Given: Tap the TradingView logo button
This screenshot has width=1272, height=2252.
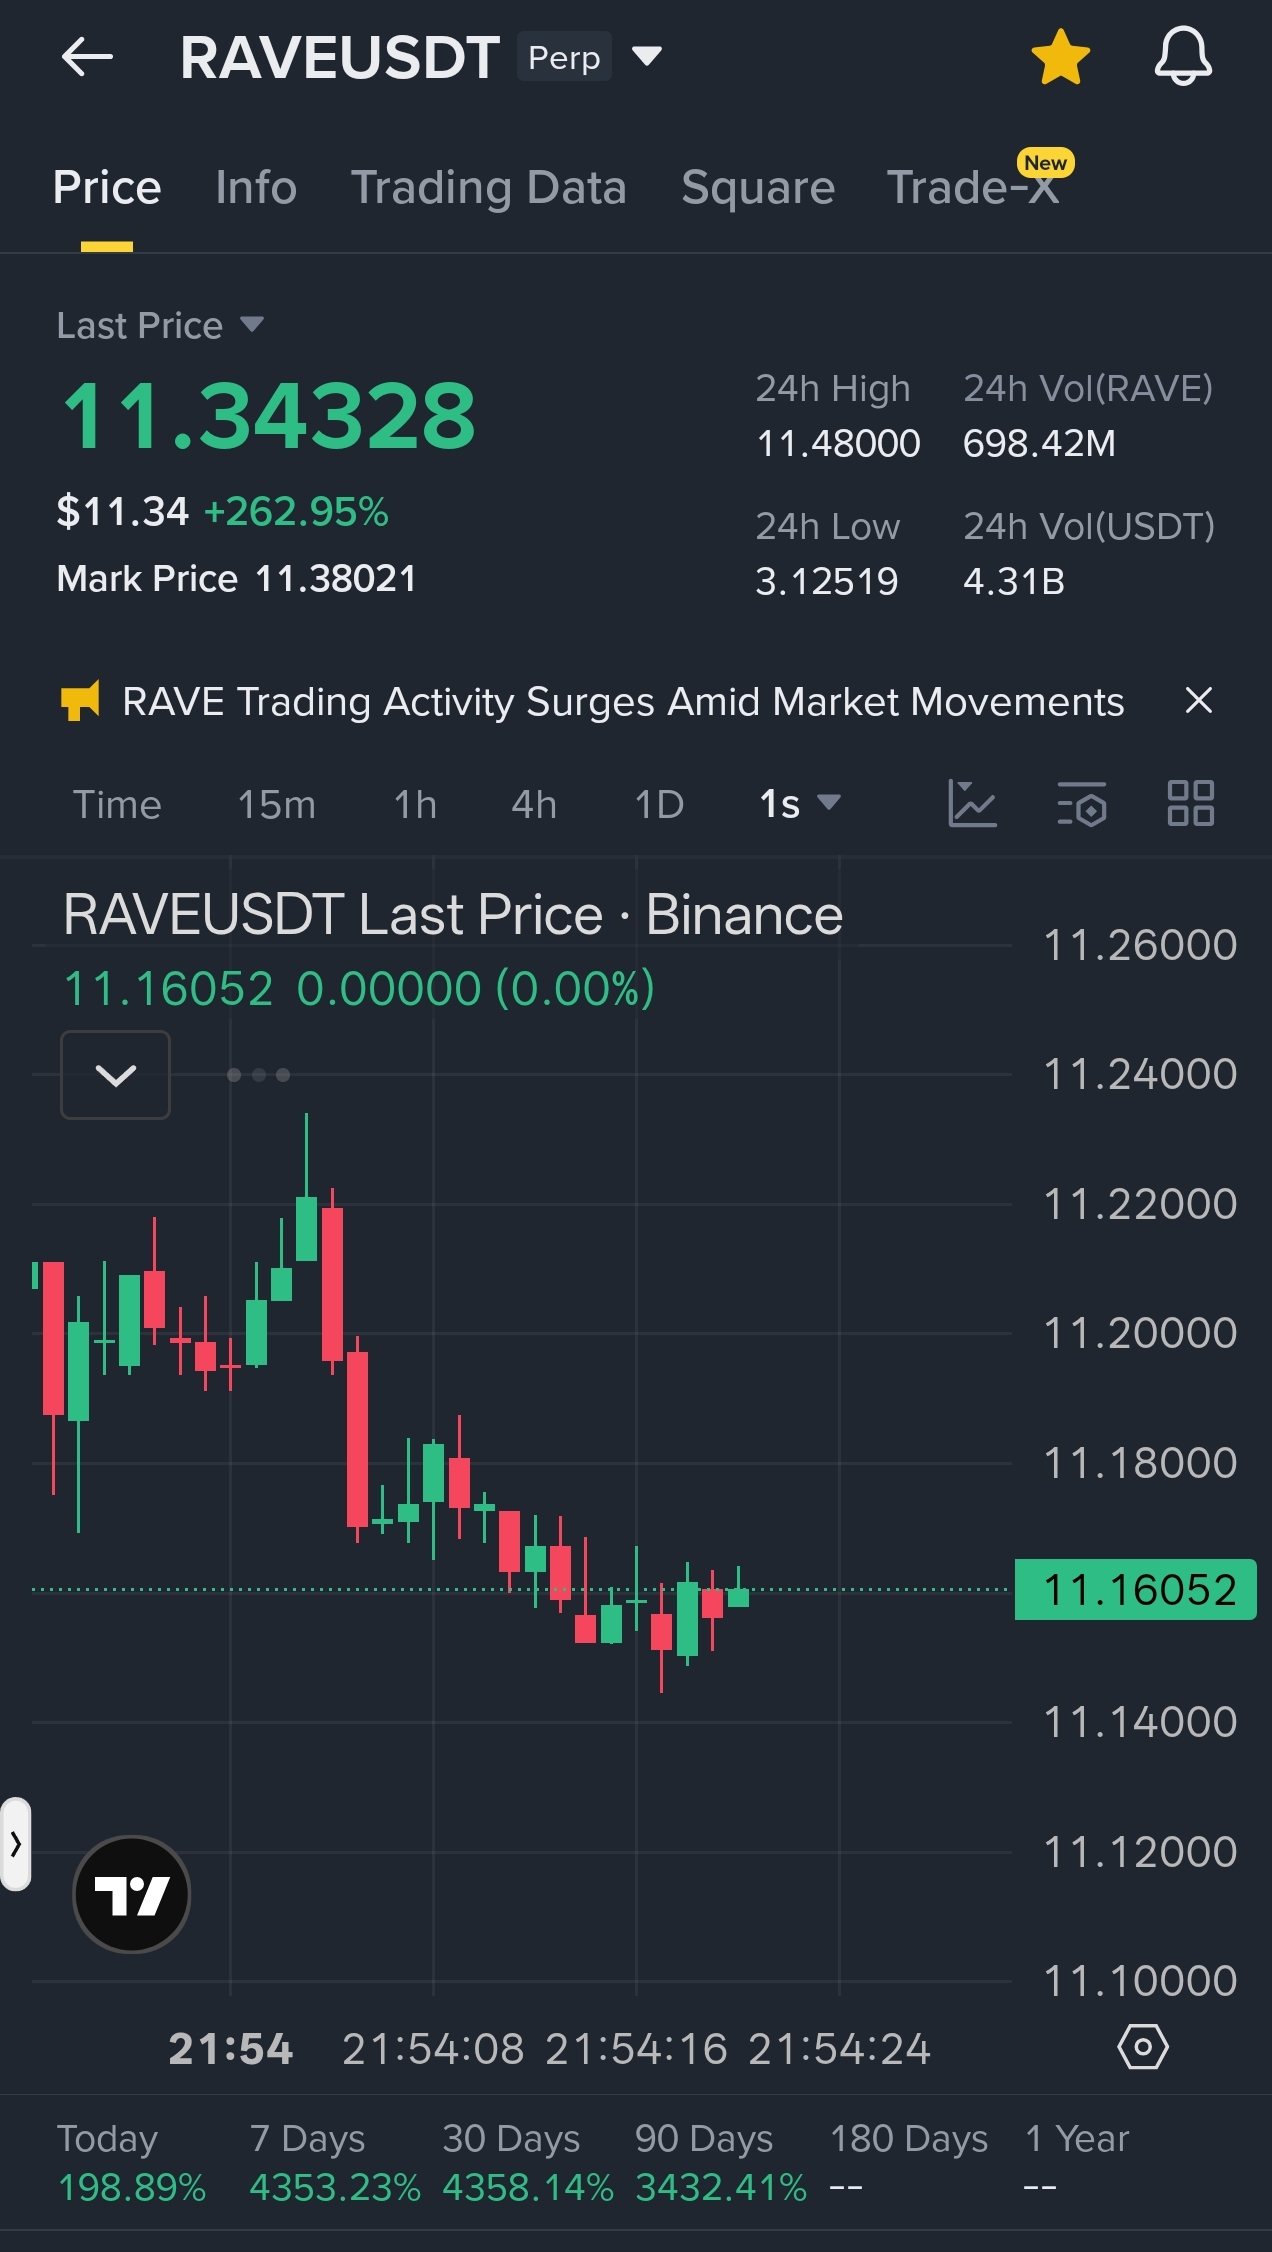Looking at the screenshot, I should (x=132, y=1894).
